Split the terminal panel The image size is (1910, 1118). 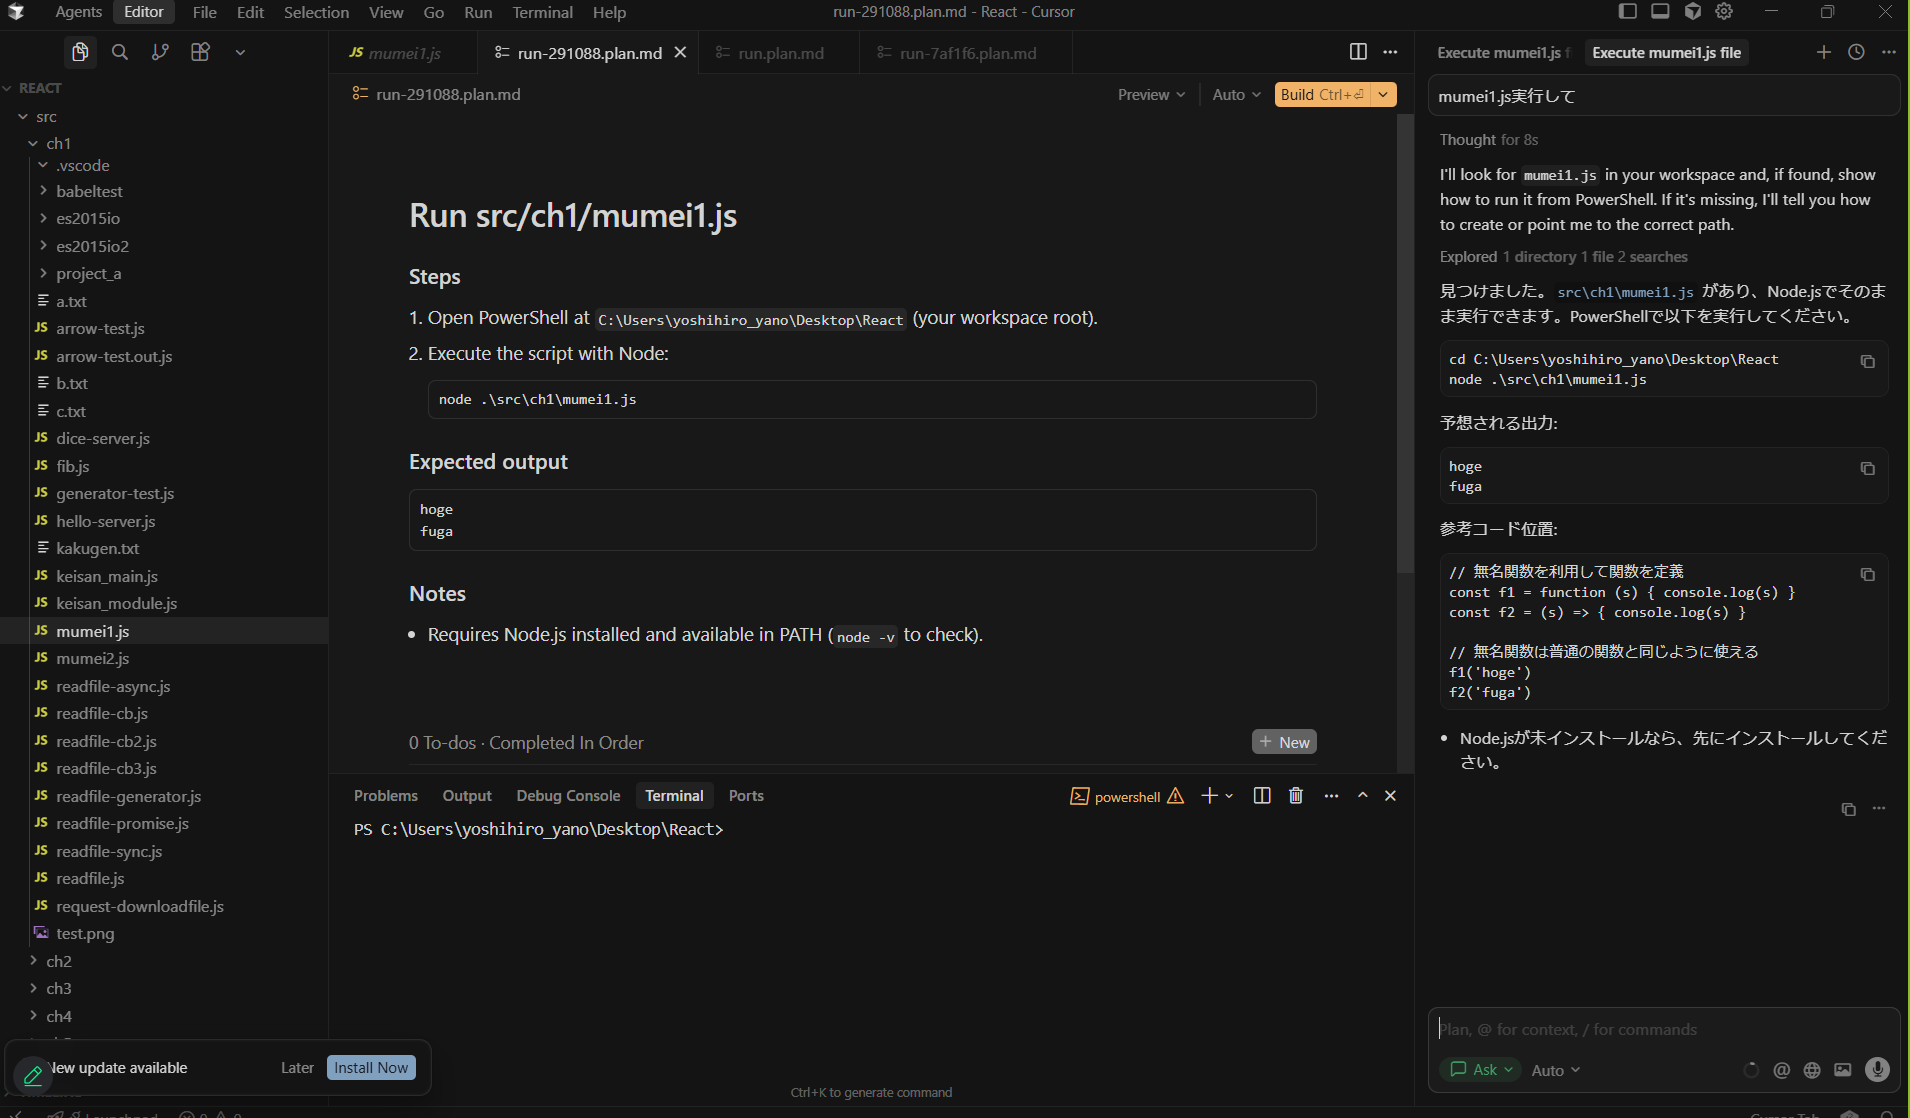coord(1262,796)
